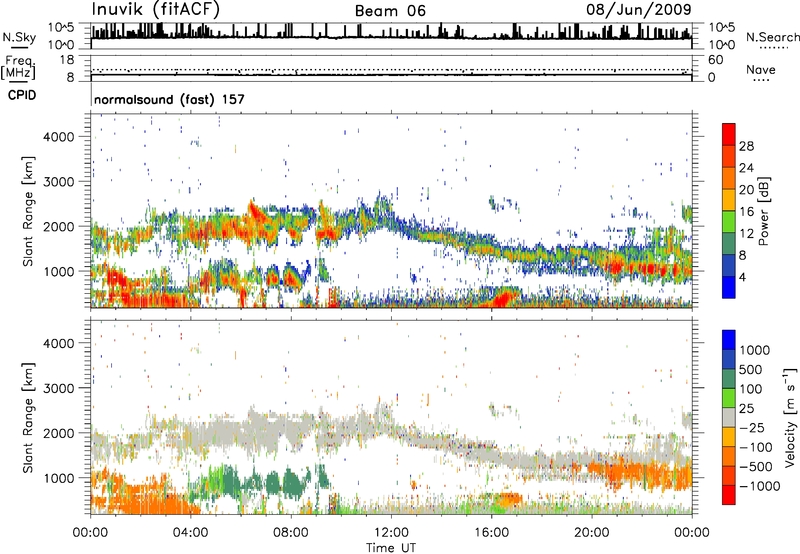800x554 pixels.
Task: Click the 24 label on Power colorbar
Action: click(x=746, y=168)
